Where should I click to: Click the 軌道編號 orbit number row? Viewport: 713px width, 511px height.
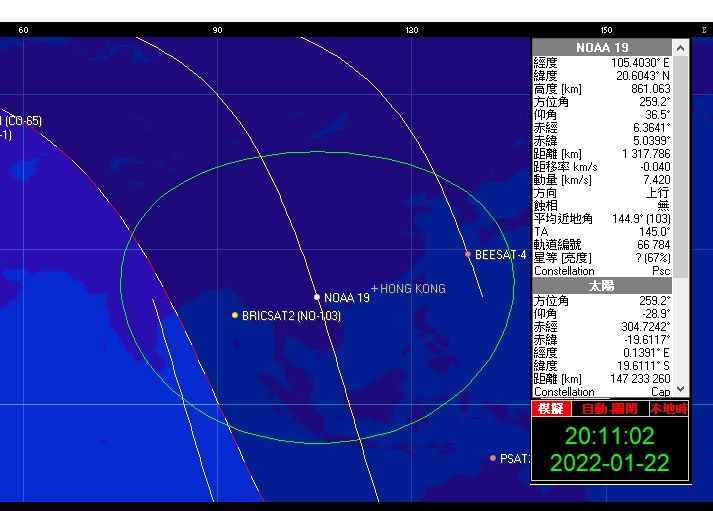pos(601,244)
